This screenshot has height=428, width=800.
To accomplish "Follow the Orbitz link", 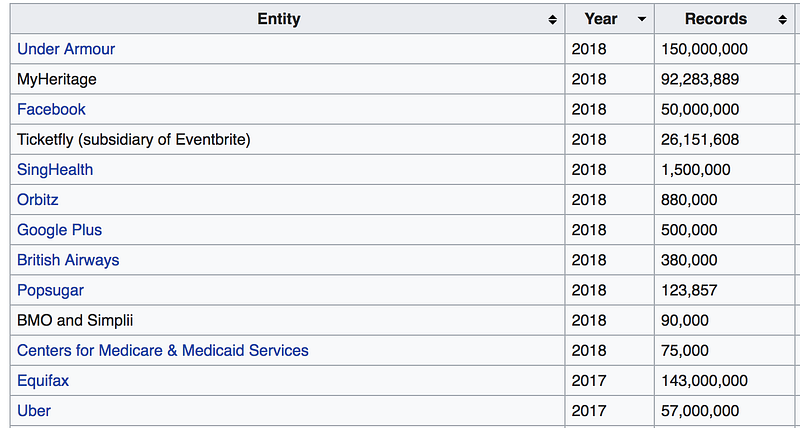I will point(38,199).
